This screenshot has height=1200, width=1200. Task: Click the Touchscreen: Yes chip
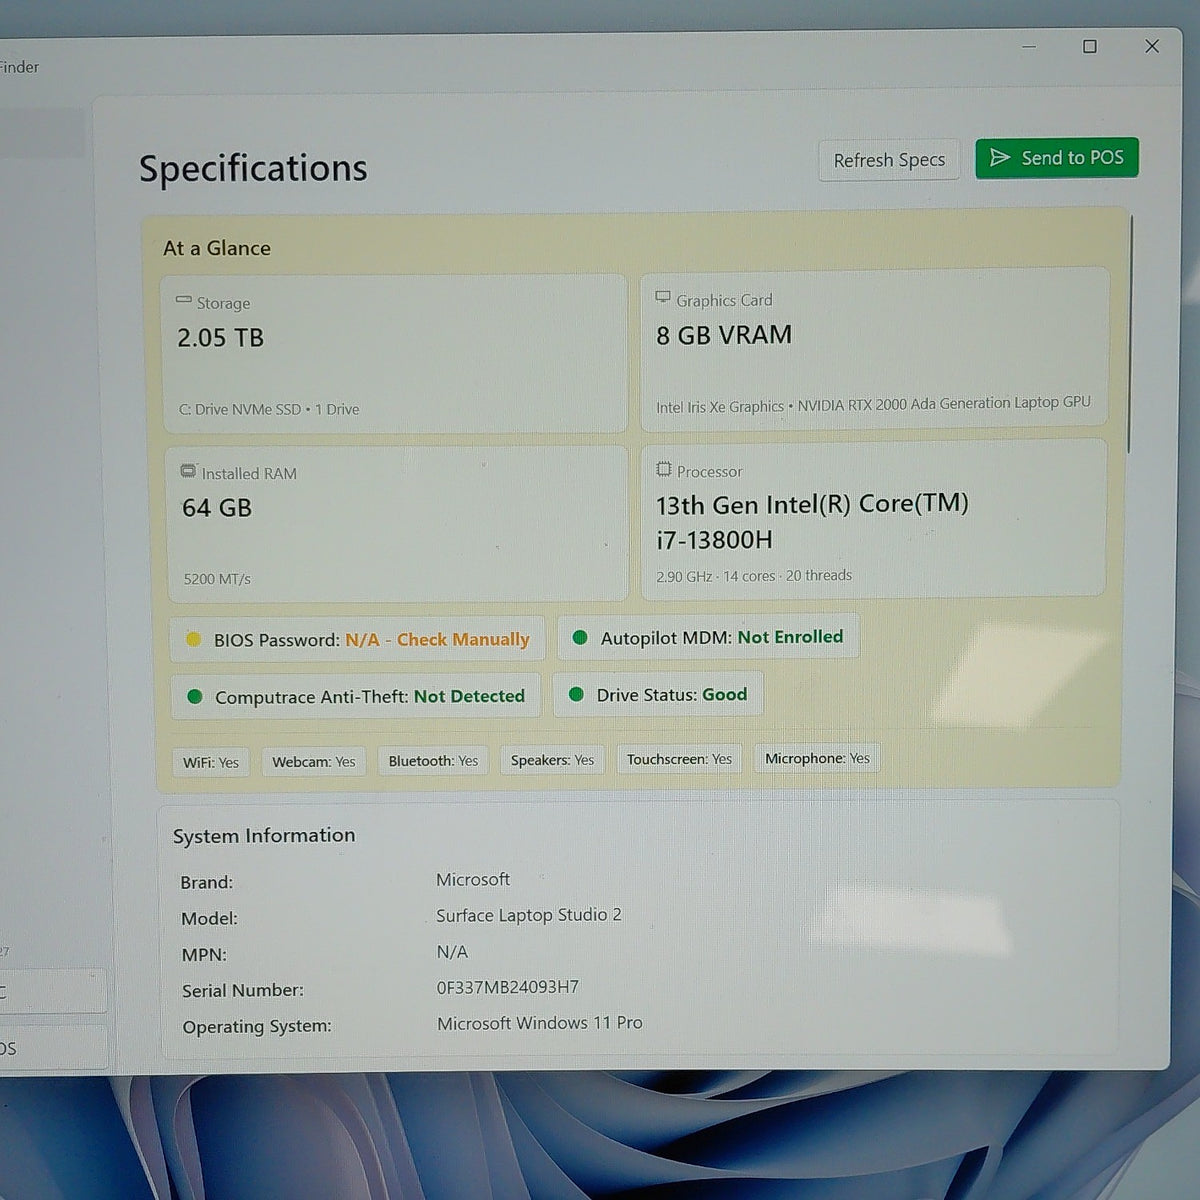679,759
